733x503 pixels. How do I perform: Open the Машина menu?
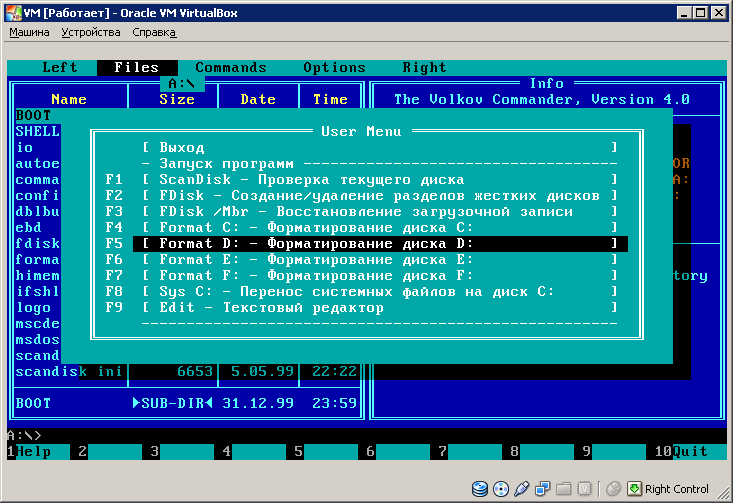[x=29, y=32]
